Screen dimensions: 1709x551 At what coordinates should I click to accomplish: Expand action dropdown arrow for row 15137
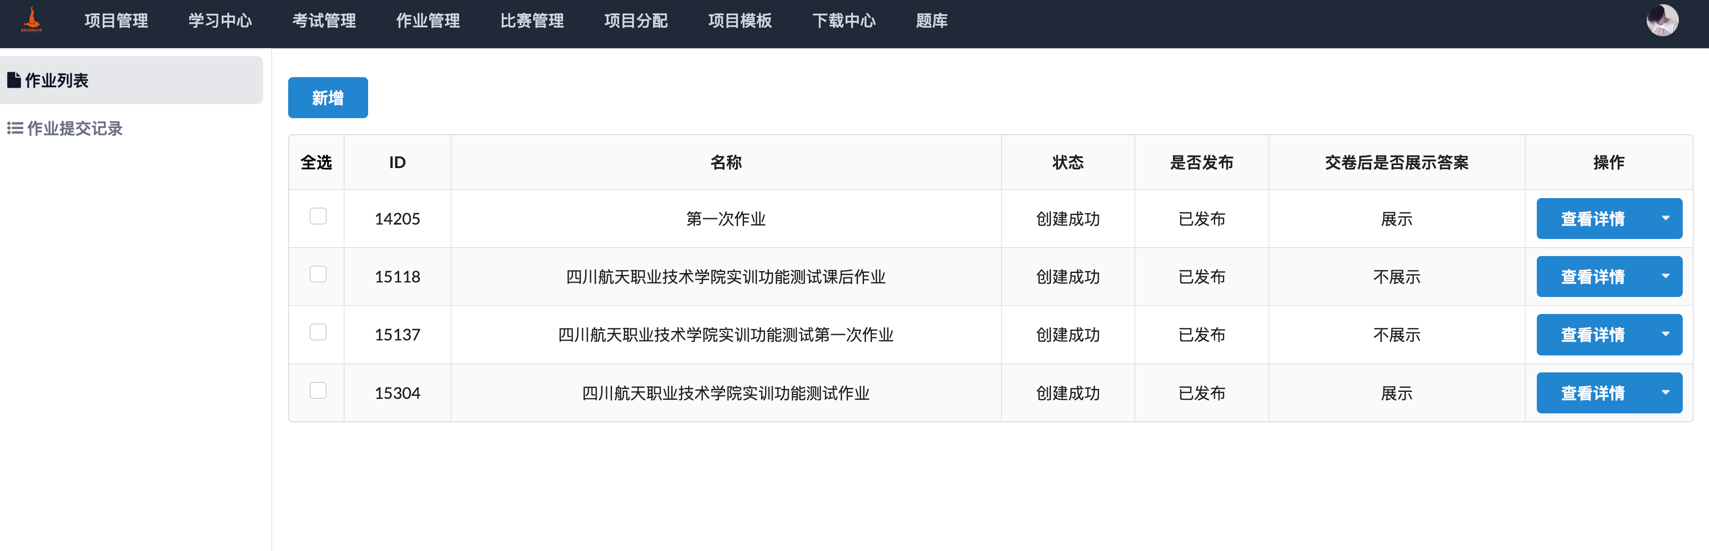tap(1665, 334)
